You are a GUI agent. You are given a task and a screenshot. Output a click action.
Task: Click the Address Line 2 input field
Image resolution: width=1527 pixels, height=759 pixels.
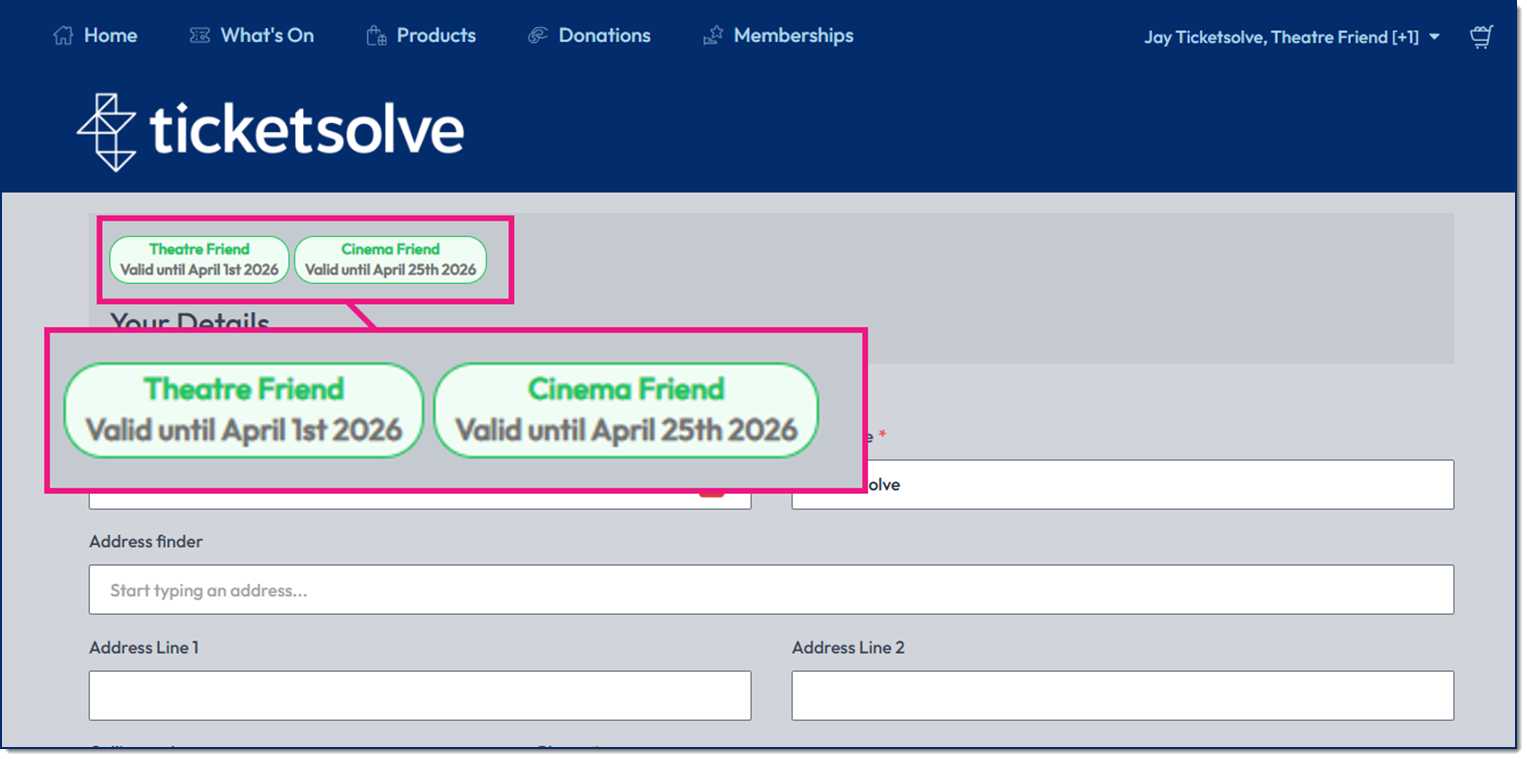[x=1123, y=696]
